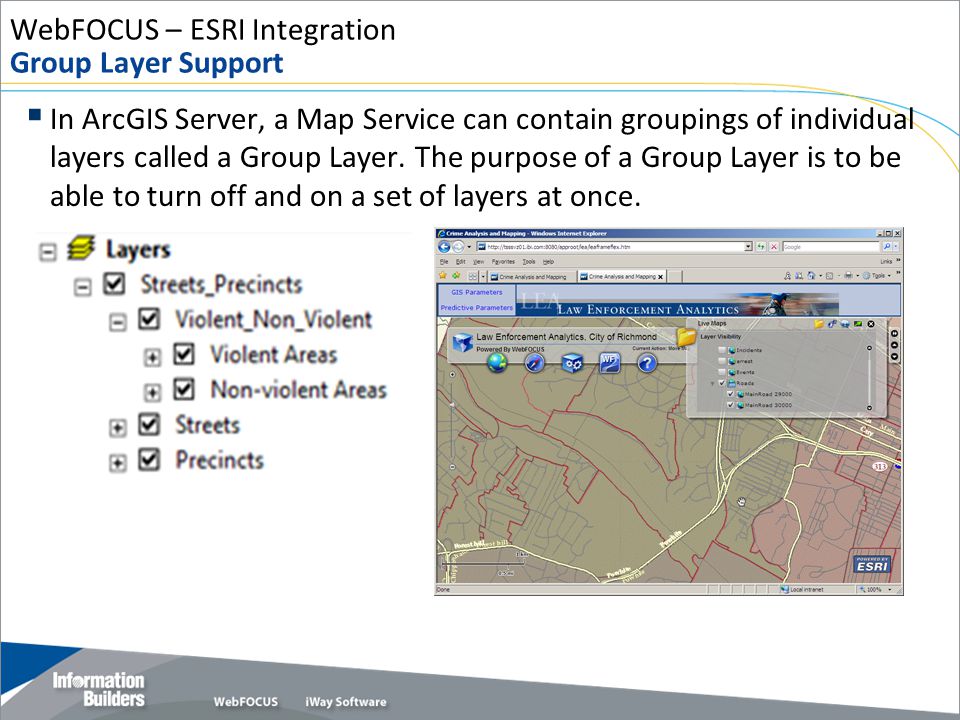Open the Favorites Center star icon
Viewport: 960px width, 720px height.
click(443, 276)
